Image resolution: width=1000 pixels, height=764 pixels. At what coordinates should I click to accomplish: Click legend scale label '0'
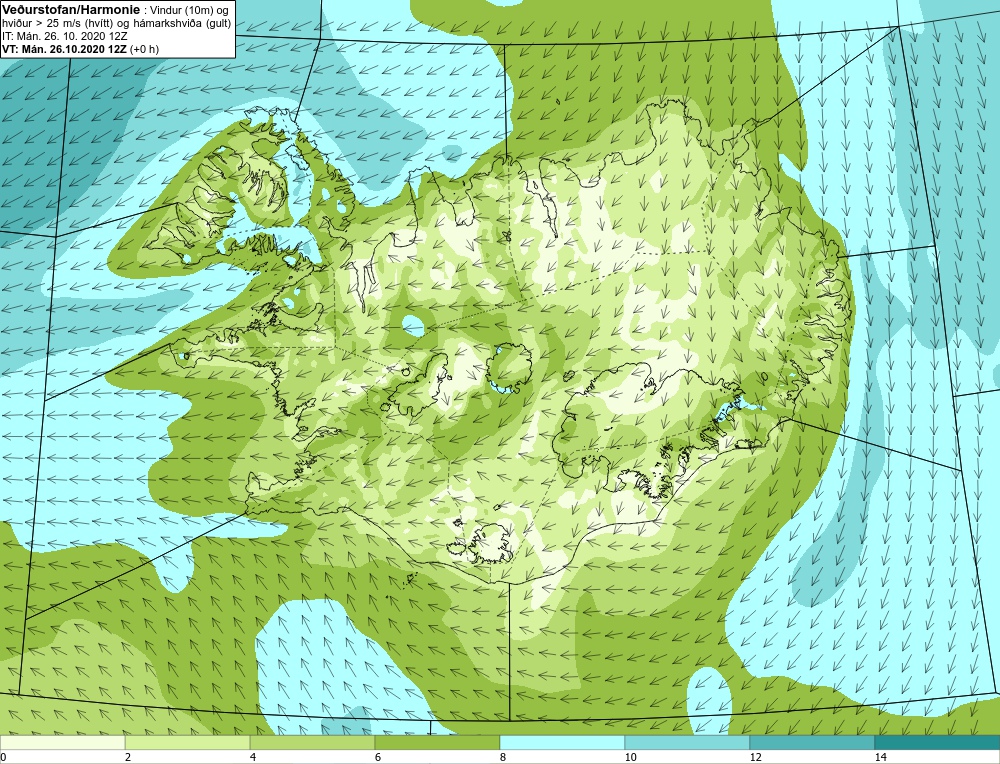point(3,757)
